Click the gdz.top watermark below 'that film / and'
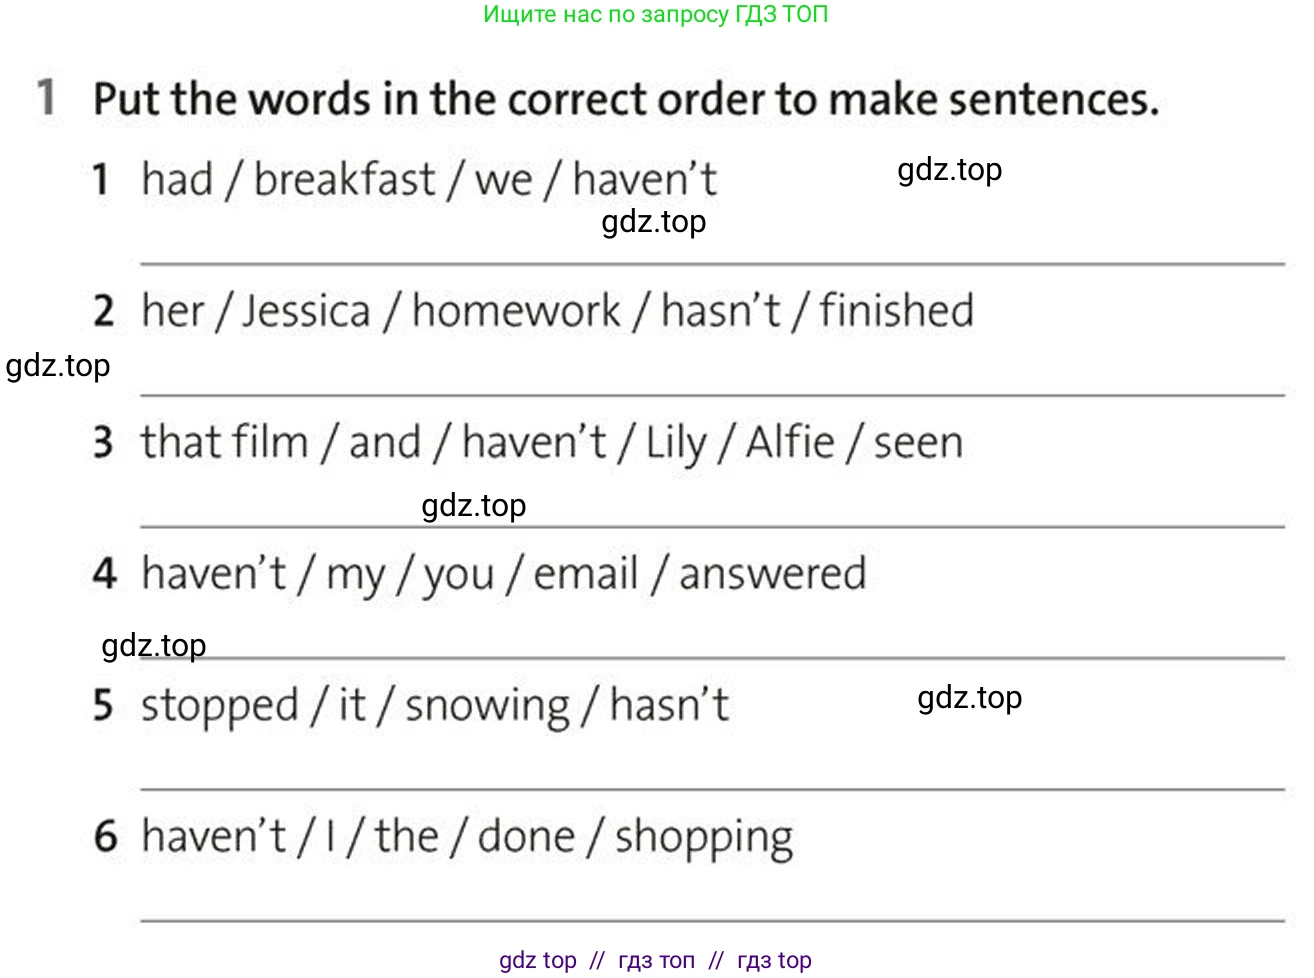The image size is (1314, 978). coord(474,505)
